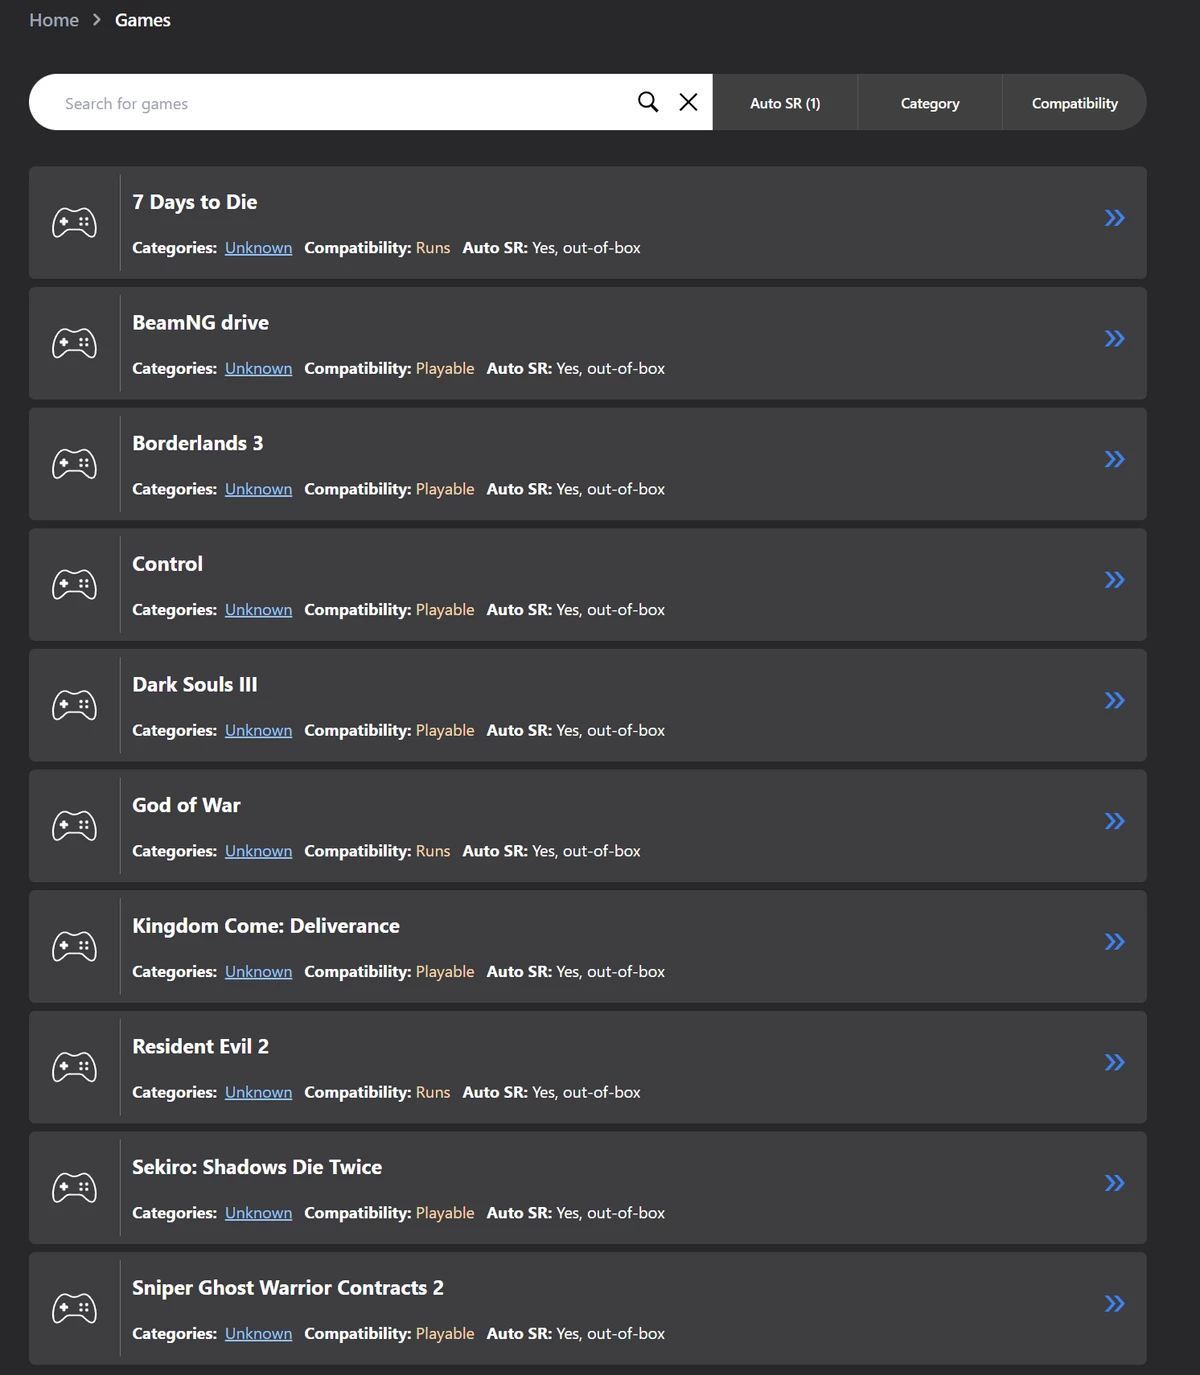Viewport: 1200px width, 1375px height.
Task: Open Borderlands 3 using its double-chevron arrow
Action: (x=1114, y=459)
